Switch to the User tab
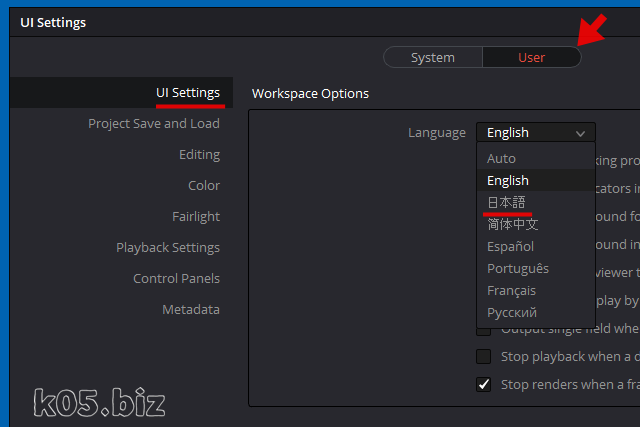Screen dimensions: 640x427 coord(531,58)
